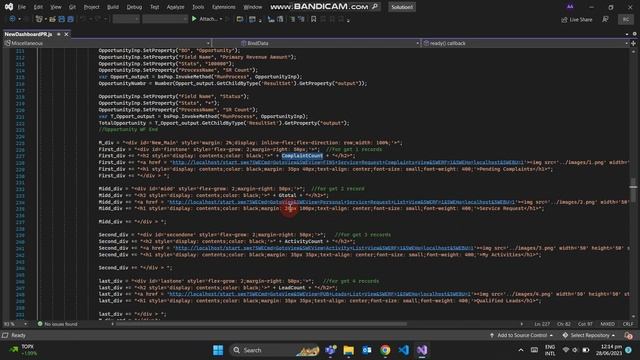This screenshot has height=360, width=640.
Task: Click the taskbar Search box
Action: pos(274,350)
